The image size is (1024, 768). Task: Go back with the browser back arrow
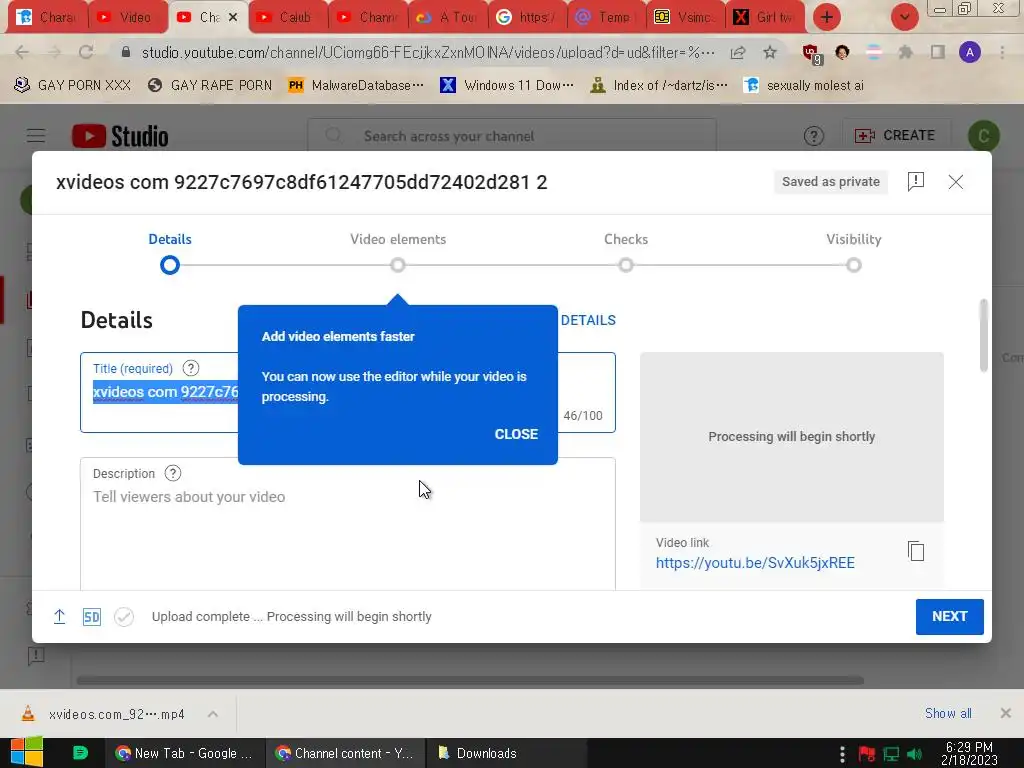(22, 52)
